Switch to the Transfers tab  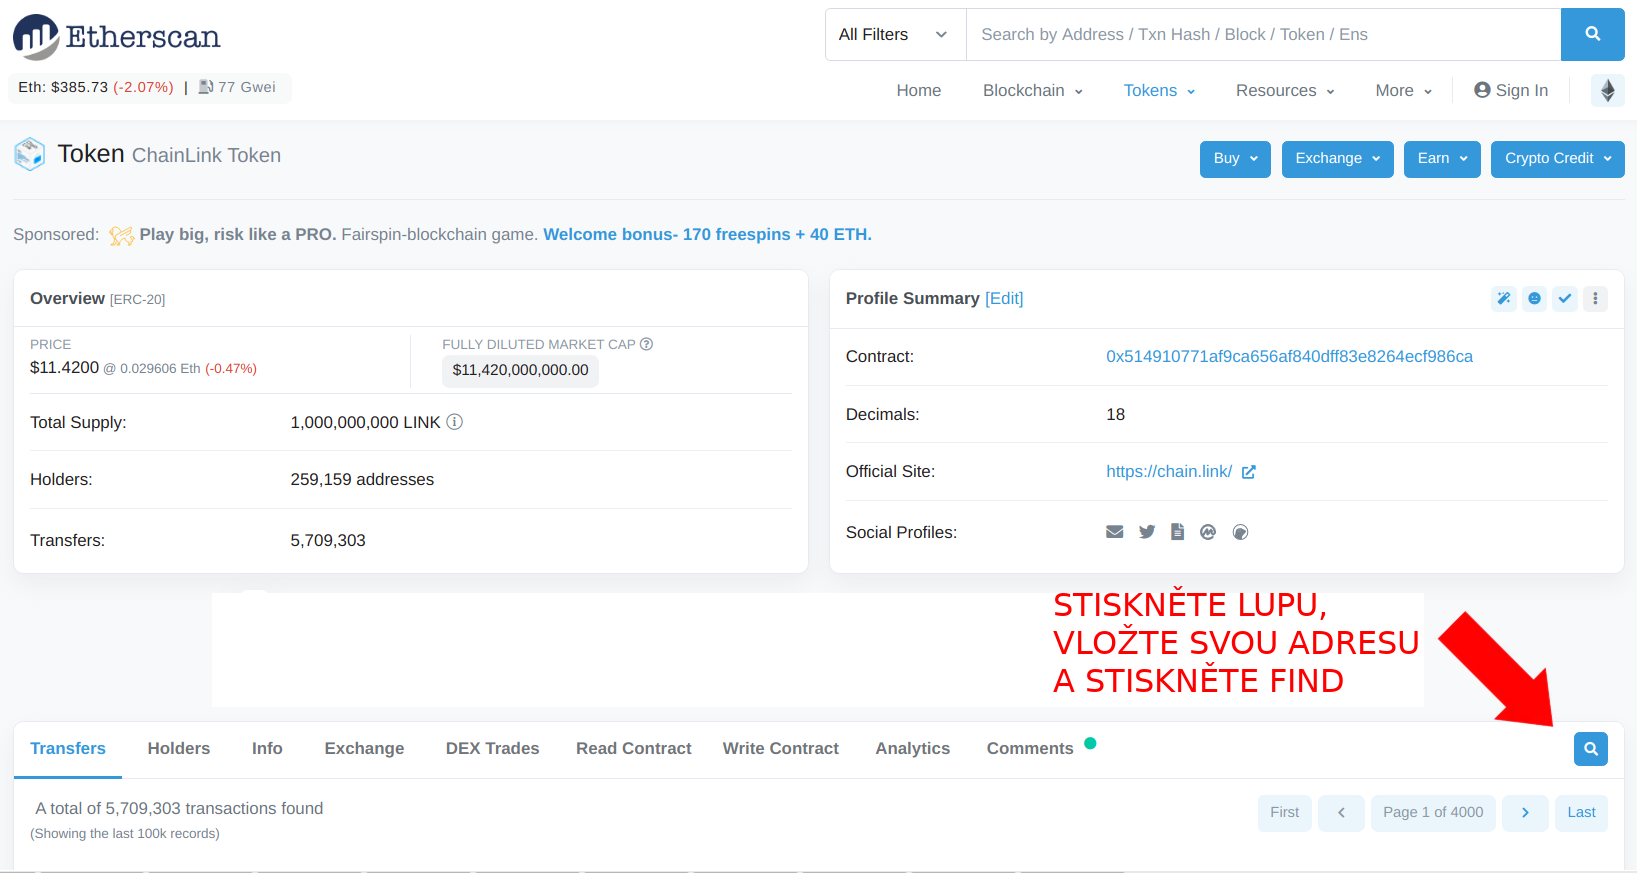[x=68, y=749]
